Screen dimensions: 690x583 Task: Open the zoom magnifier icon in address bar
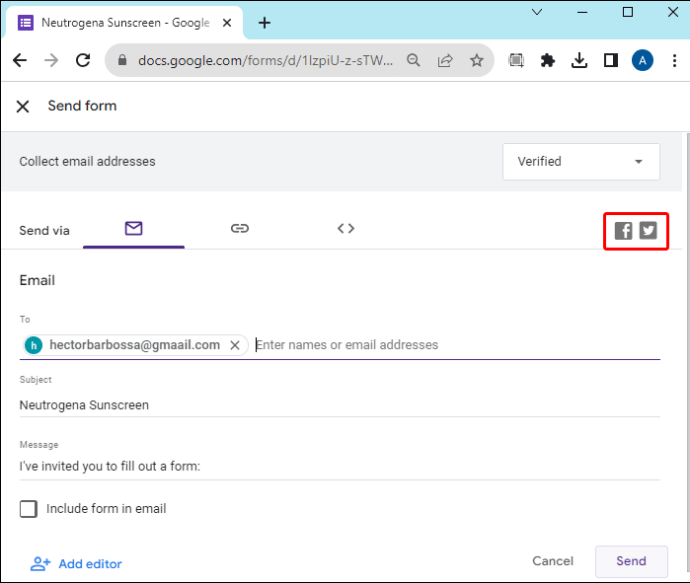[x=413, y=60]
